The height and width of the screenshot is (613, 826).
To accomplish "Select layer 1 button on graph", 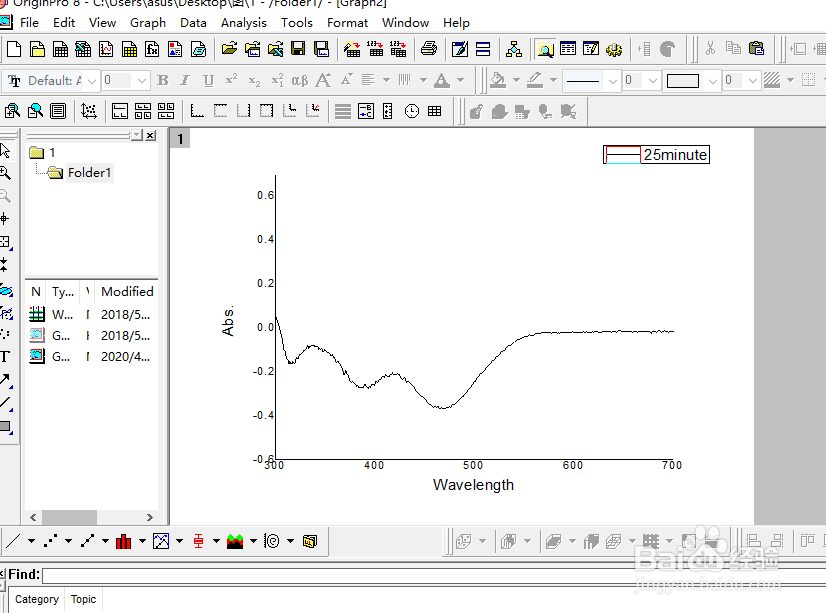I will [180, 139].
